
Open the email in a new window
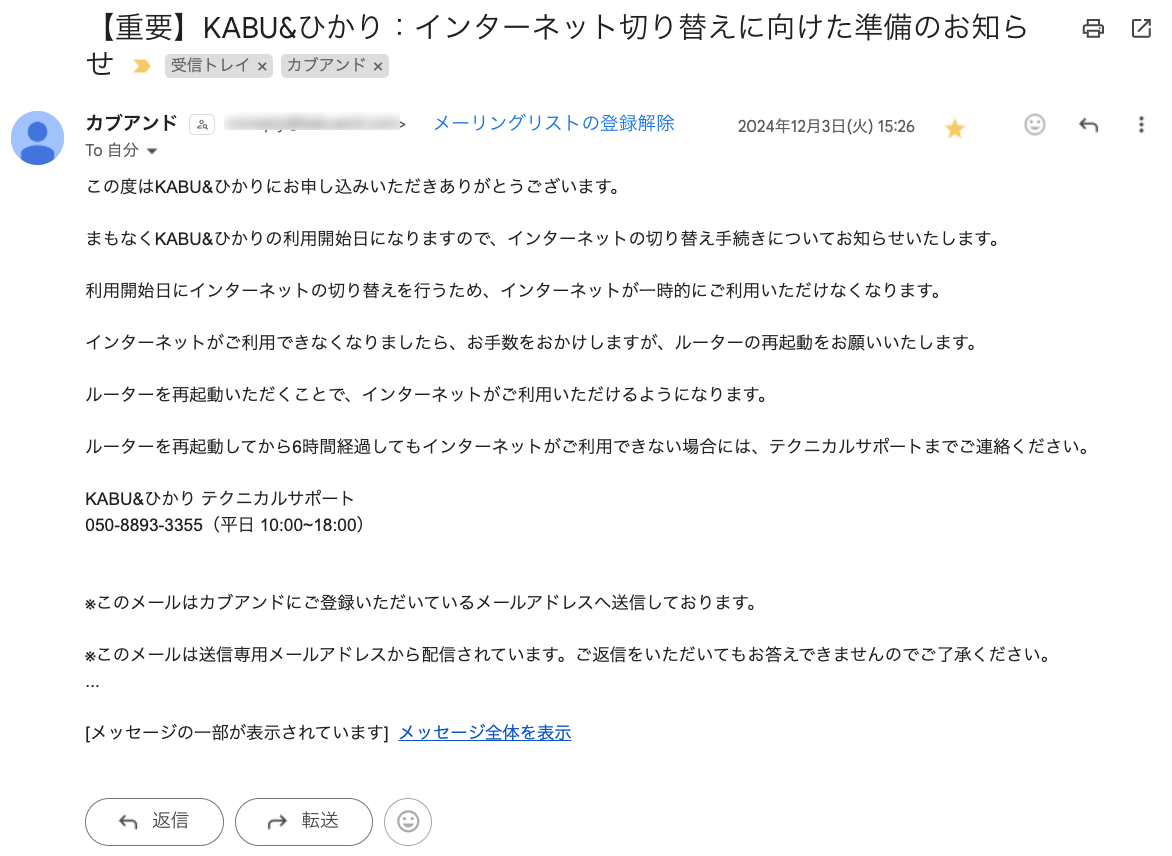pyautogui.click(x=1141, y=29)
